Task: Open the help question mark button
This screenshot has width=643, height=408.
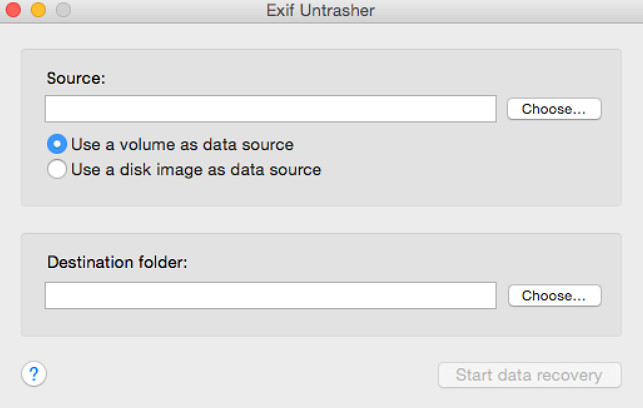Action: (34, 374)
